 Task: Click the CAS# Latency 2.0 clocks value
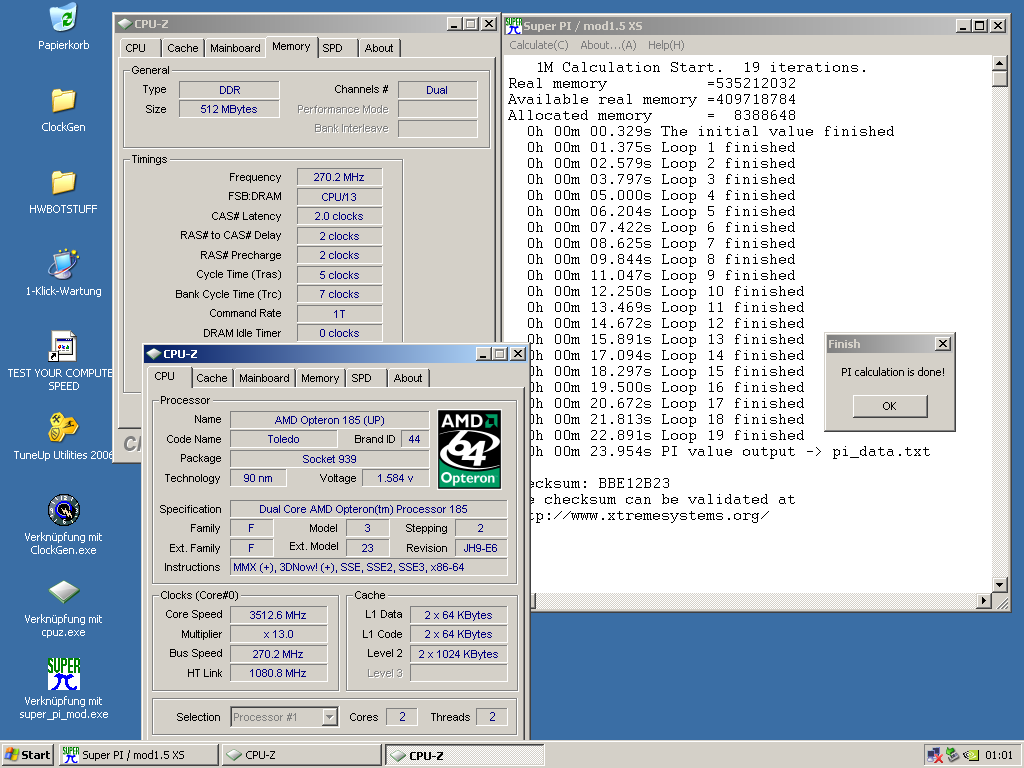click(339, 217)
